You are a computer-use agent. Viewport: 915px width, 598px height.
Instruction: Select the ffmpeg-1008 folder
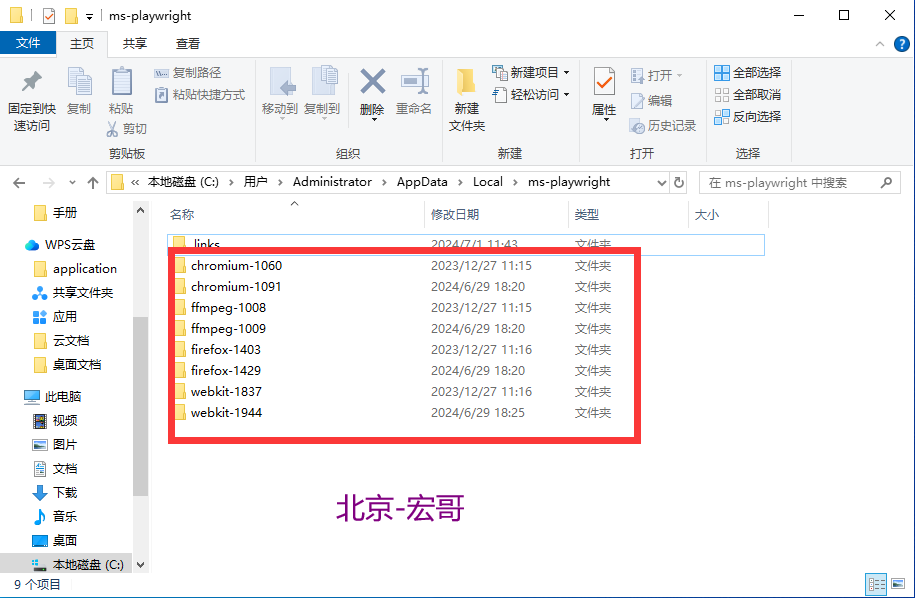tap(228, 308)
